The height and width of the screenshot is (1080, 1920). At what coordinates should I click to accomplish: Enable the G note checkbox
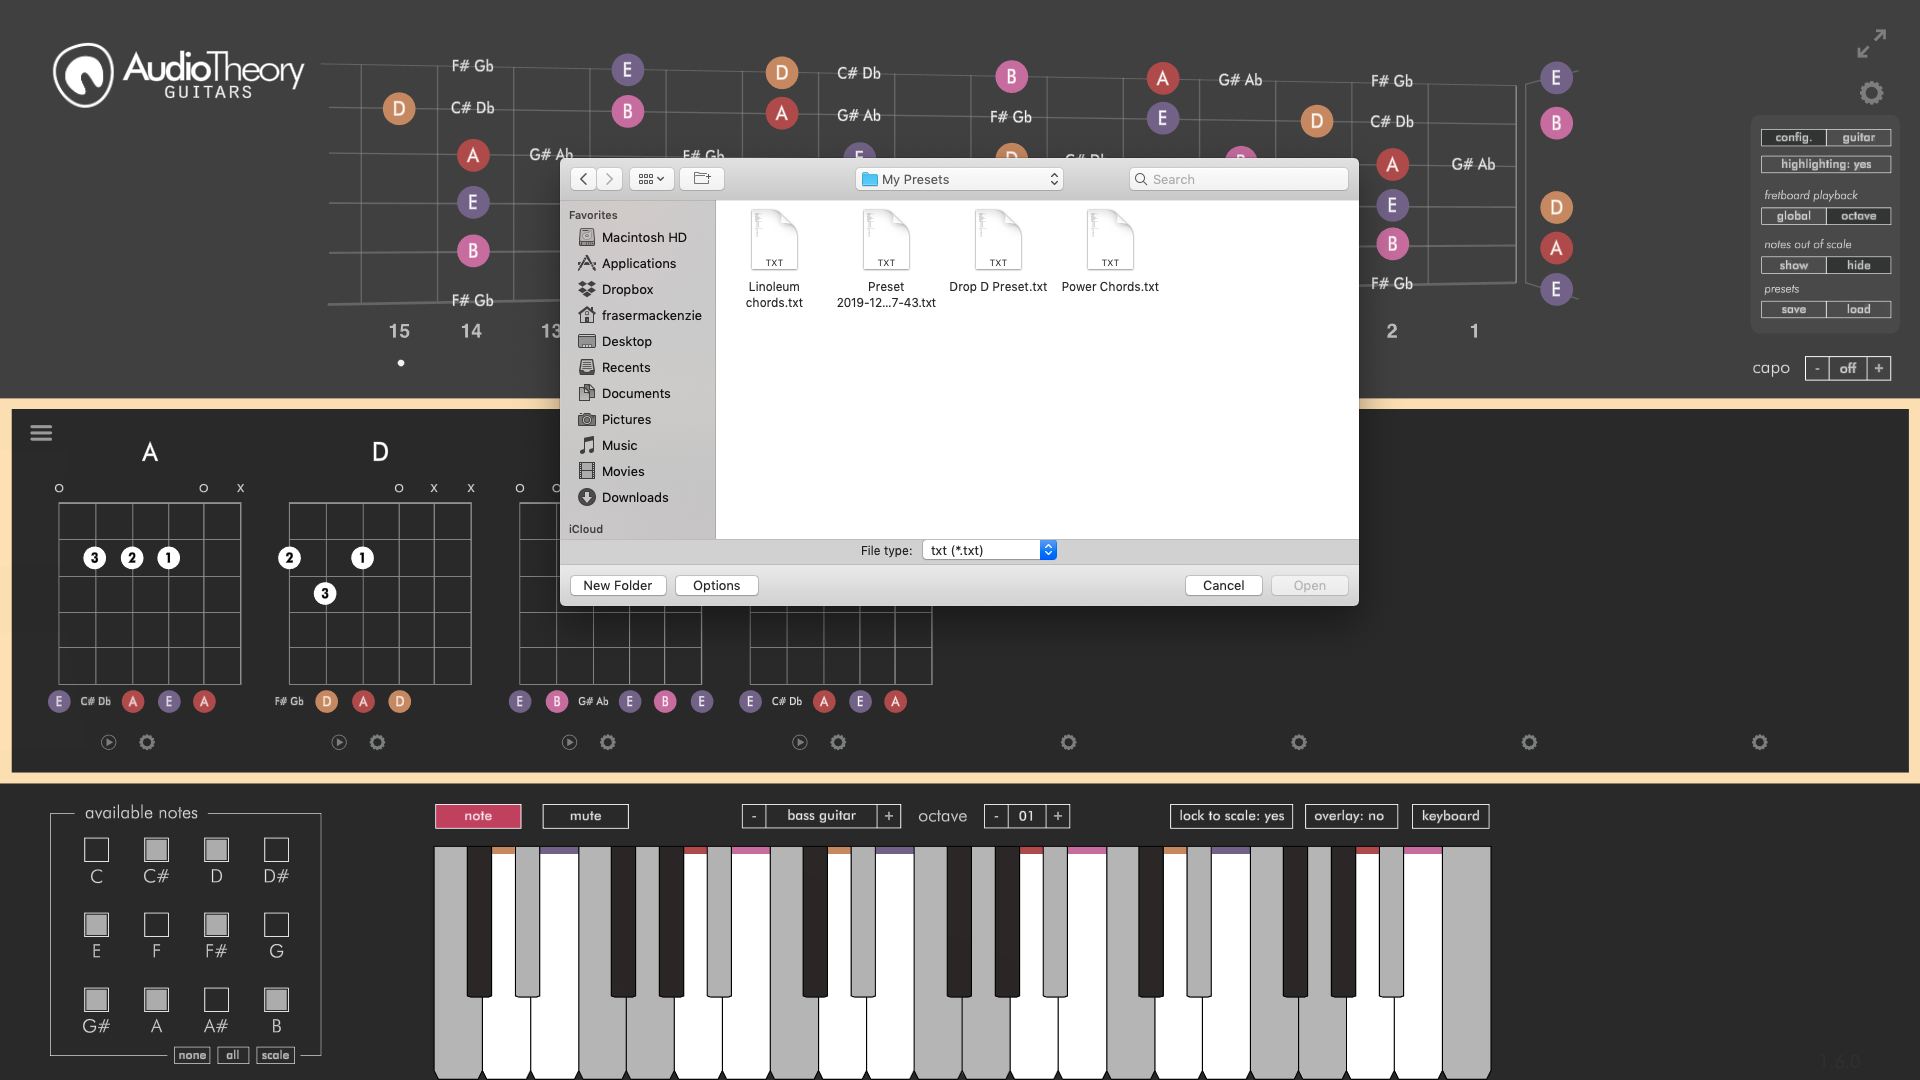pyautogui.click(x=276, y=924)
